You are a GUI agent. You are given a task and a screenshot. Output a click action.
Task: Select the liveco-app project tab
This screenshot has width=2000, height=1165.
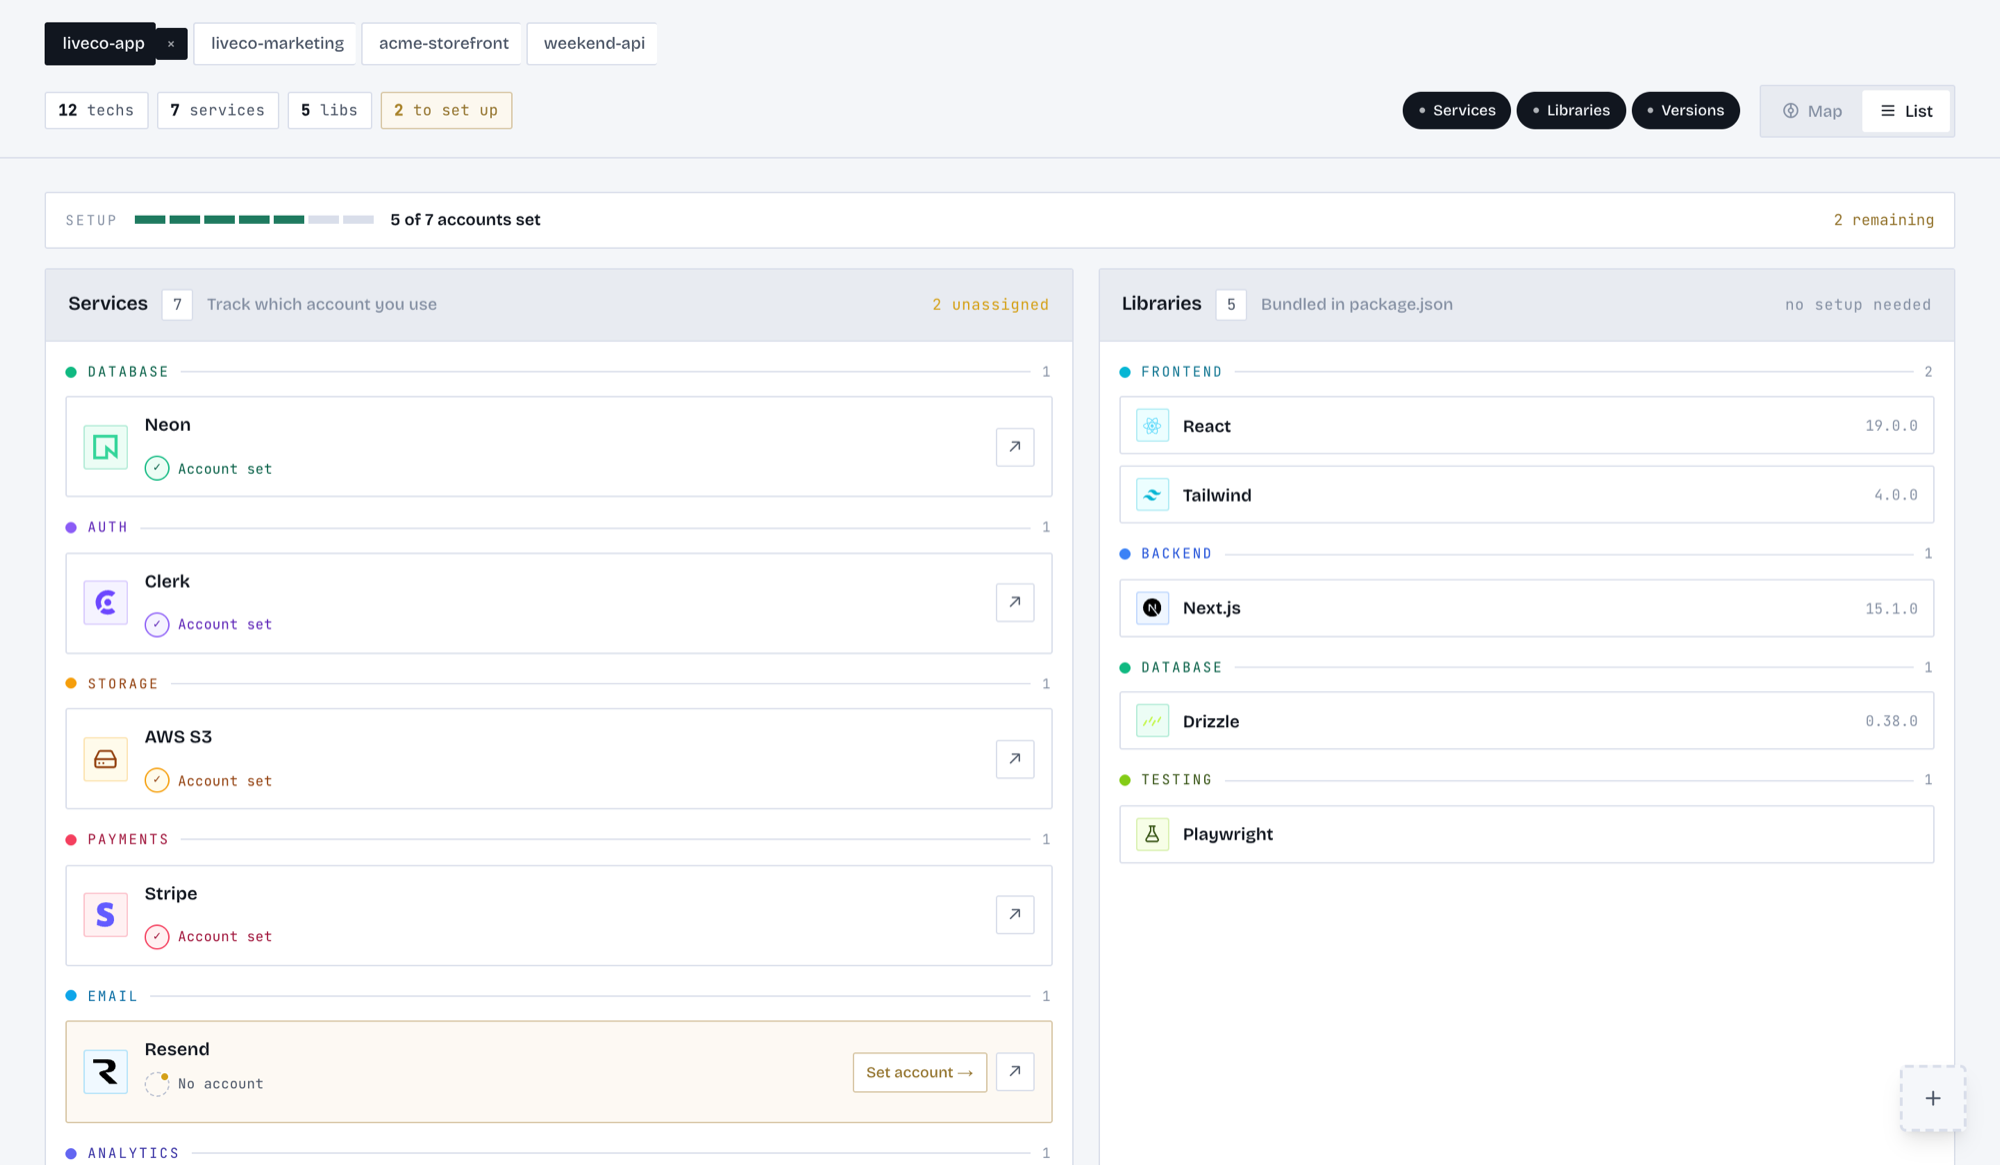click(x=101, y=43)
